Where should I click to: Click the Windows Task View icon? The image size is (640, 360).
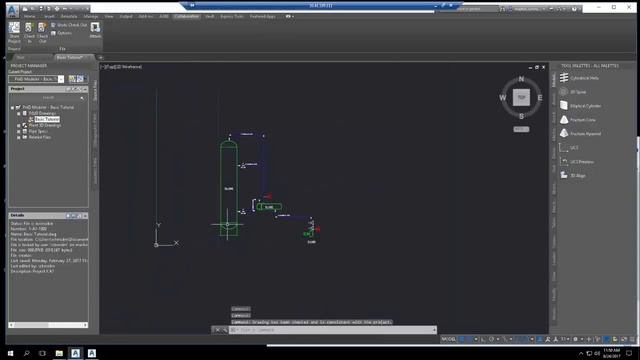click(x=42, y=353)
